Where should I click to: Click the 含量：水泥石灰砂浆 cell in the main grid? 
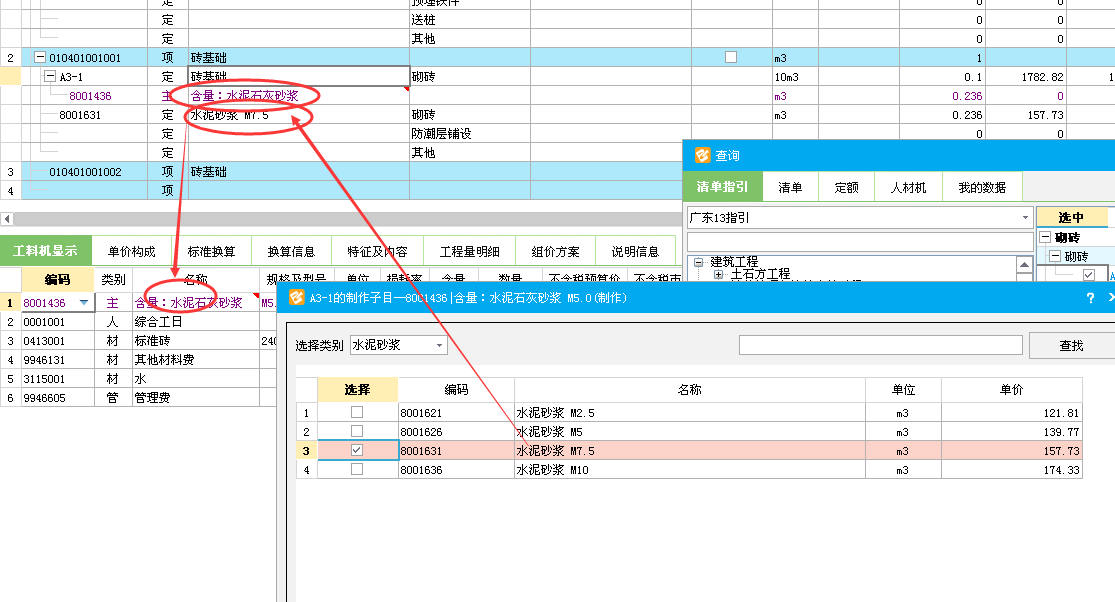(299, 96)
